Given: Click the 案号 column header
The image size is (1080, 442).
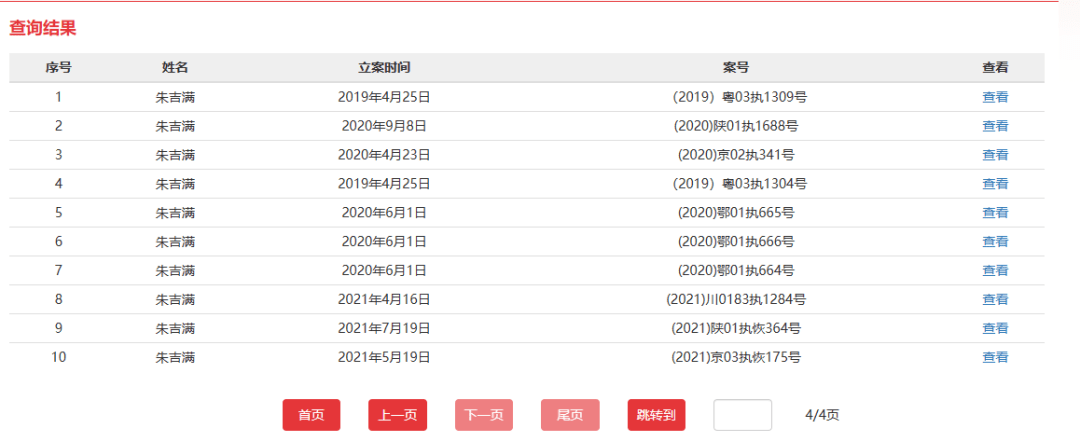Looking at the screenshot, I should tap(736, 68).
